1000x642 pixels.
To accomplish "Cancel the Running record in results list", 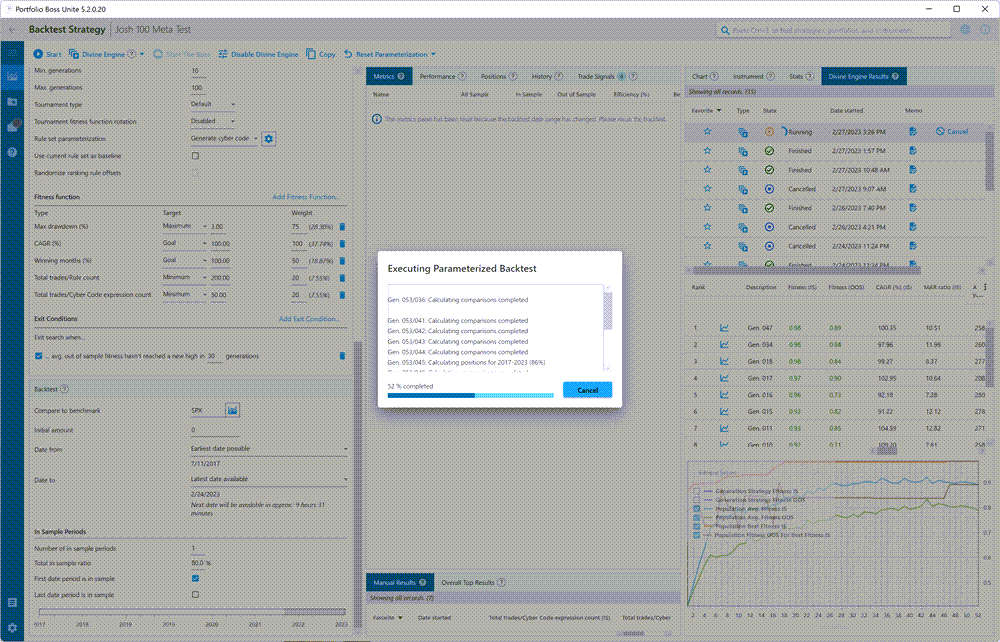I will [x=952, y=131].
